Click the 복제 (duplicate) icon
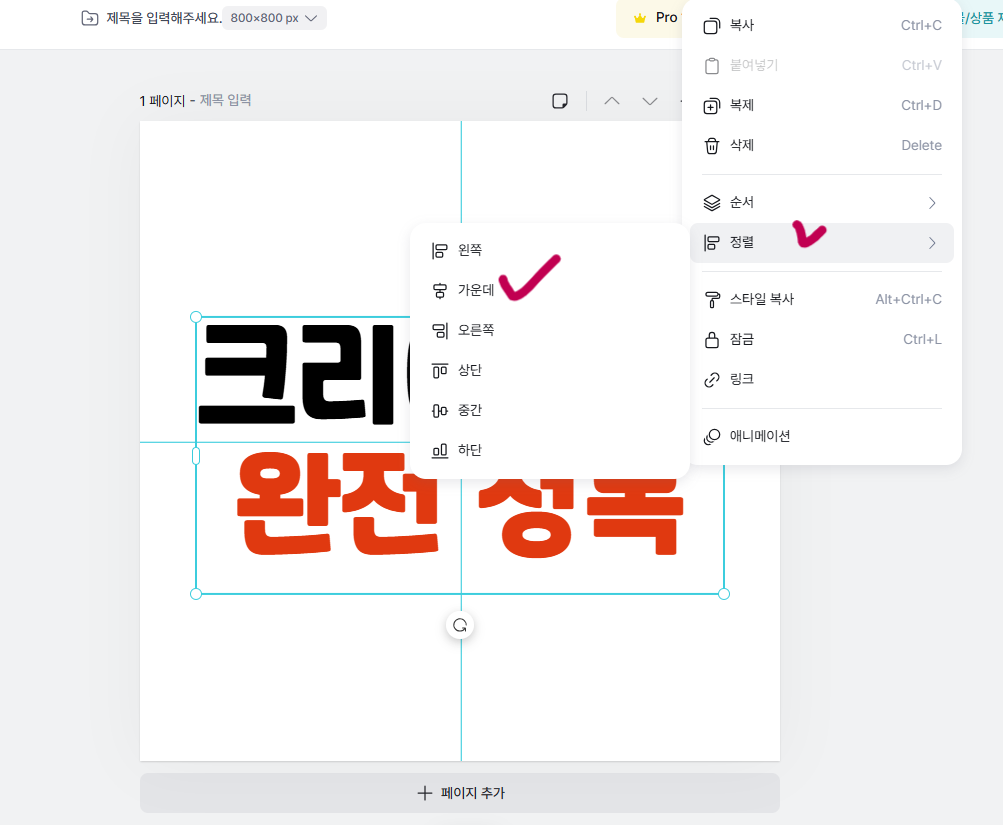The height and width of the screenshot is (825, 1003). pos(711,105)
